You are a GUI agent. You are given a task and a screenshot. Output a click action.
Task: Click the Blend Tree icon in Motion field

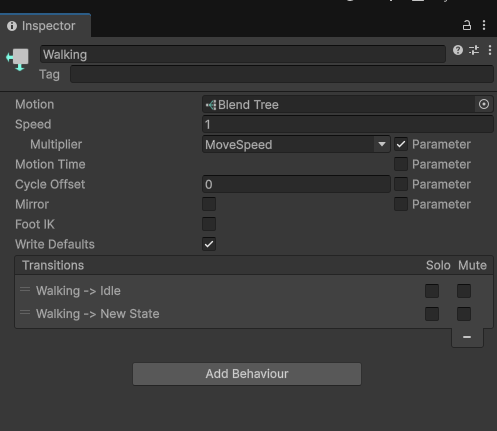(211, 105)
